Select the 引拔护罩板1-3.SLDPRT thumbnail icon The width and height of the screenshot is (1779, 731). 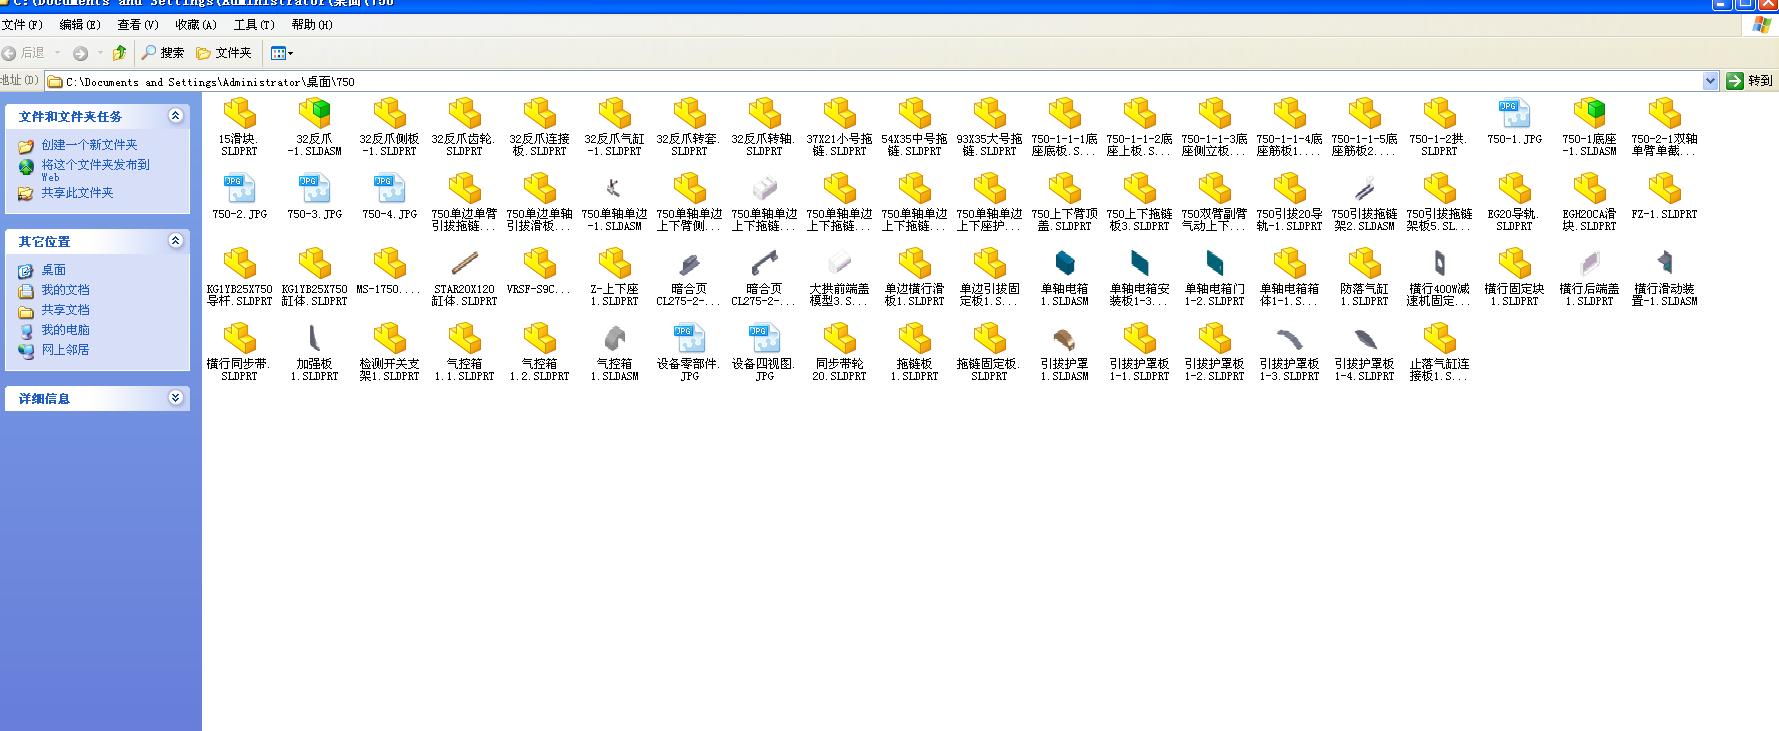coord(1289,338)
